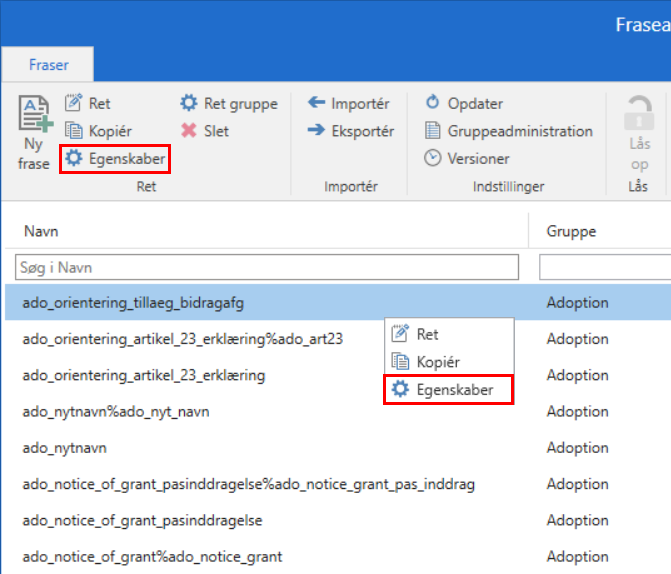Viewport: 671px width, 574px height.
Task: Click the Ret edit icon in ribbon
Action: pyautogui.click(x=73, y=103)
